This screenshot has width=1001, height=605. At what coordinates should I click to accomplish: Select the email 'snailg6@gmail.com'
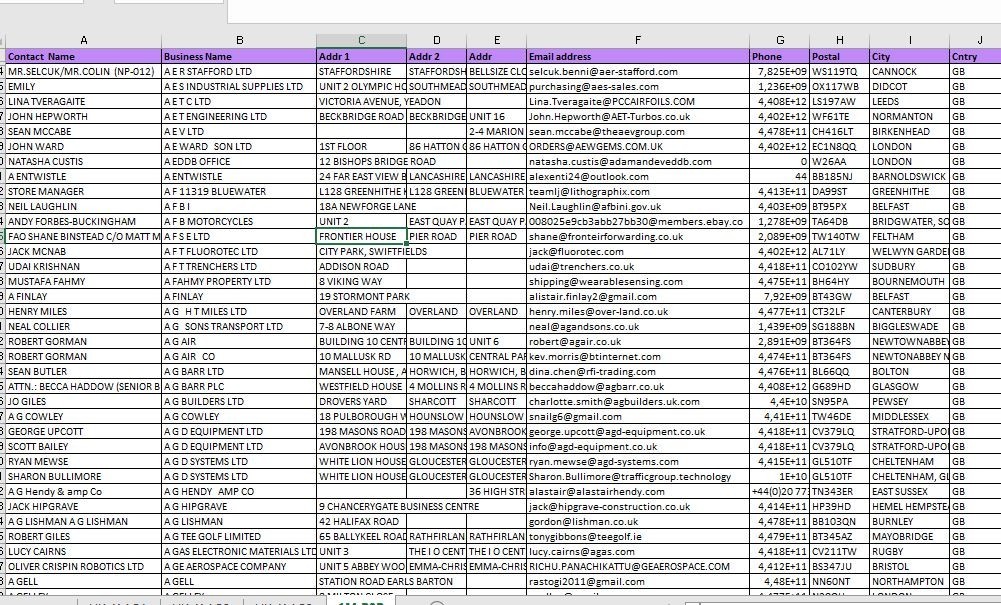638,416
